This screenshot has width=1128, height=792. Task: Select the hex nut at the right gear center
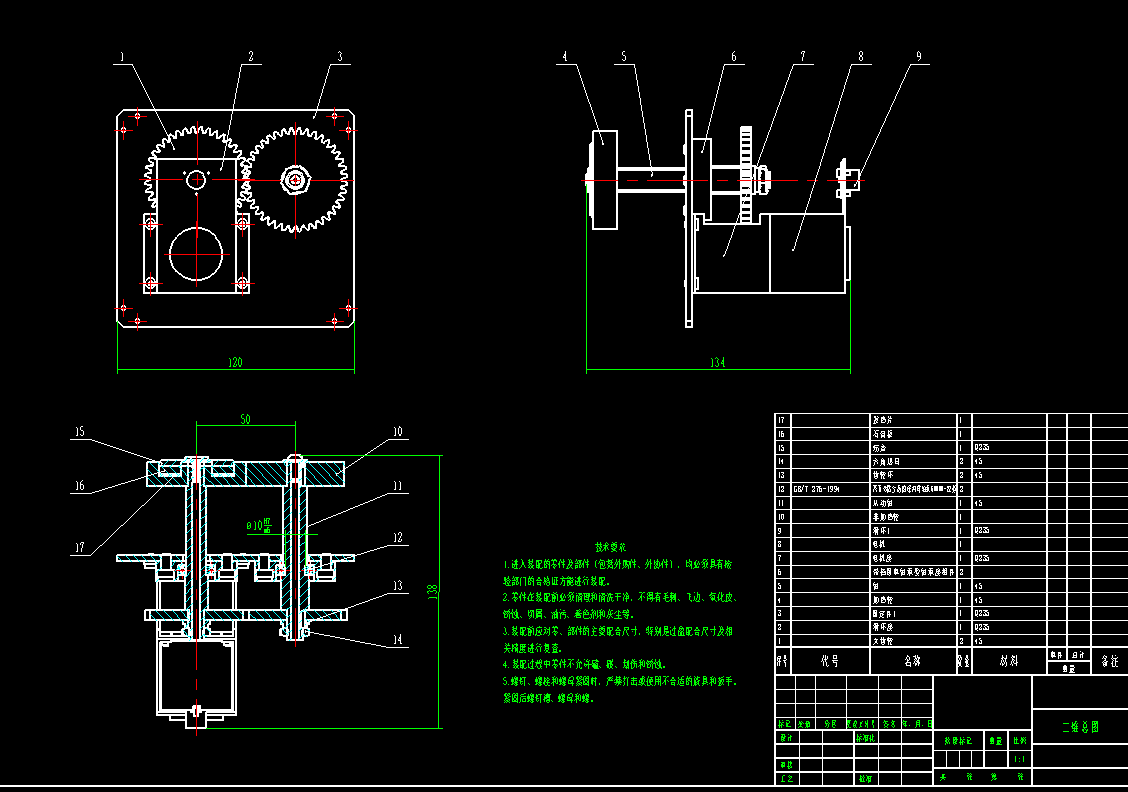coord(295,180)
